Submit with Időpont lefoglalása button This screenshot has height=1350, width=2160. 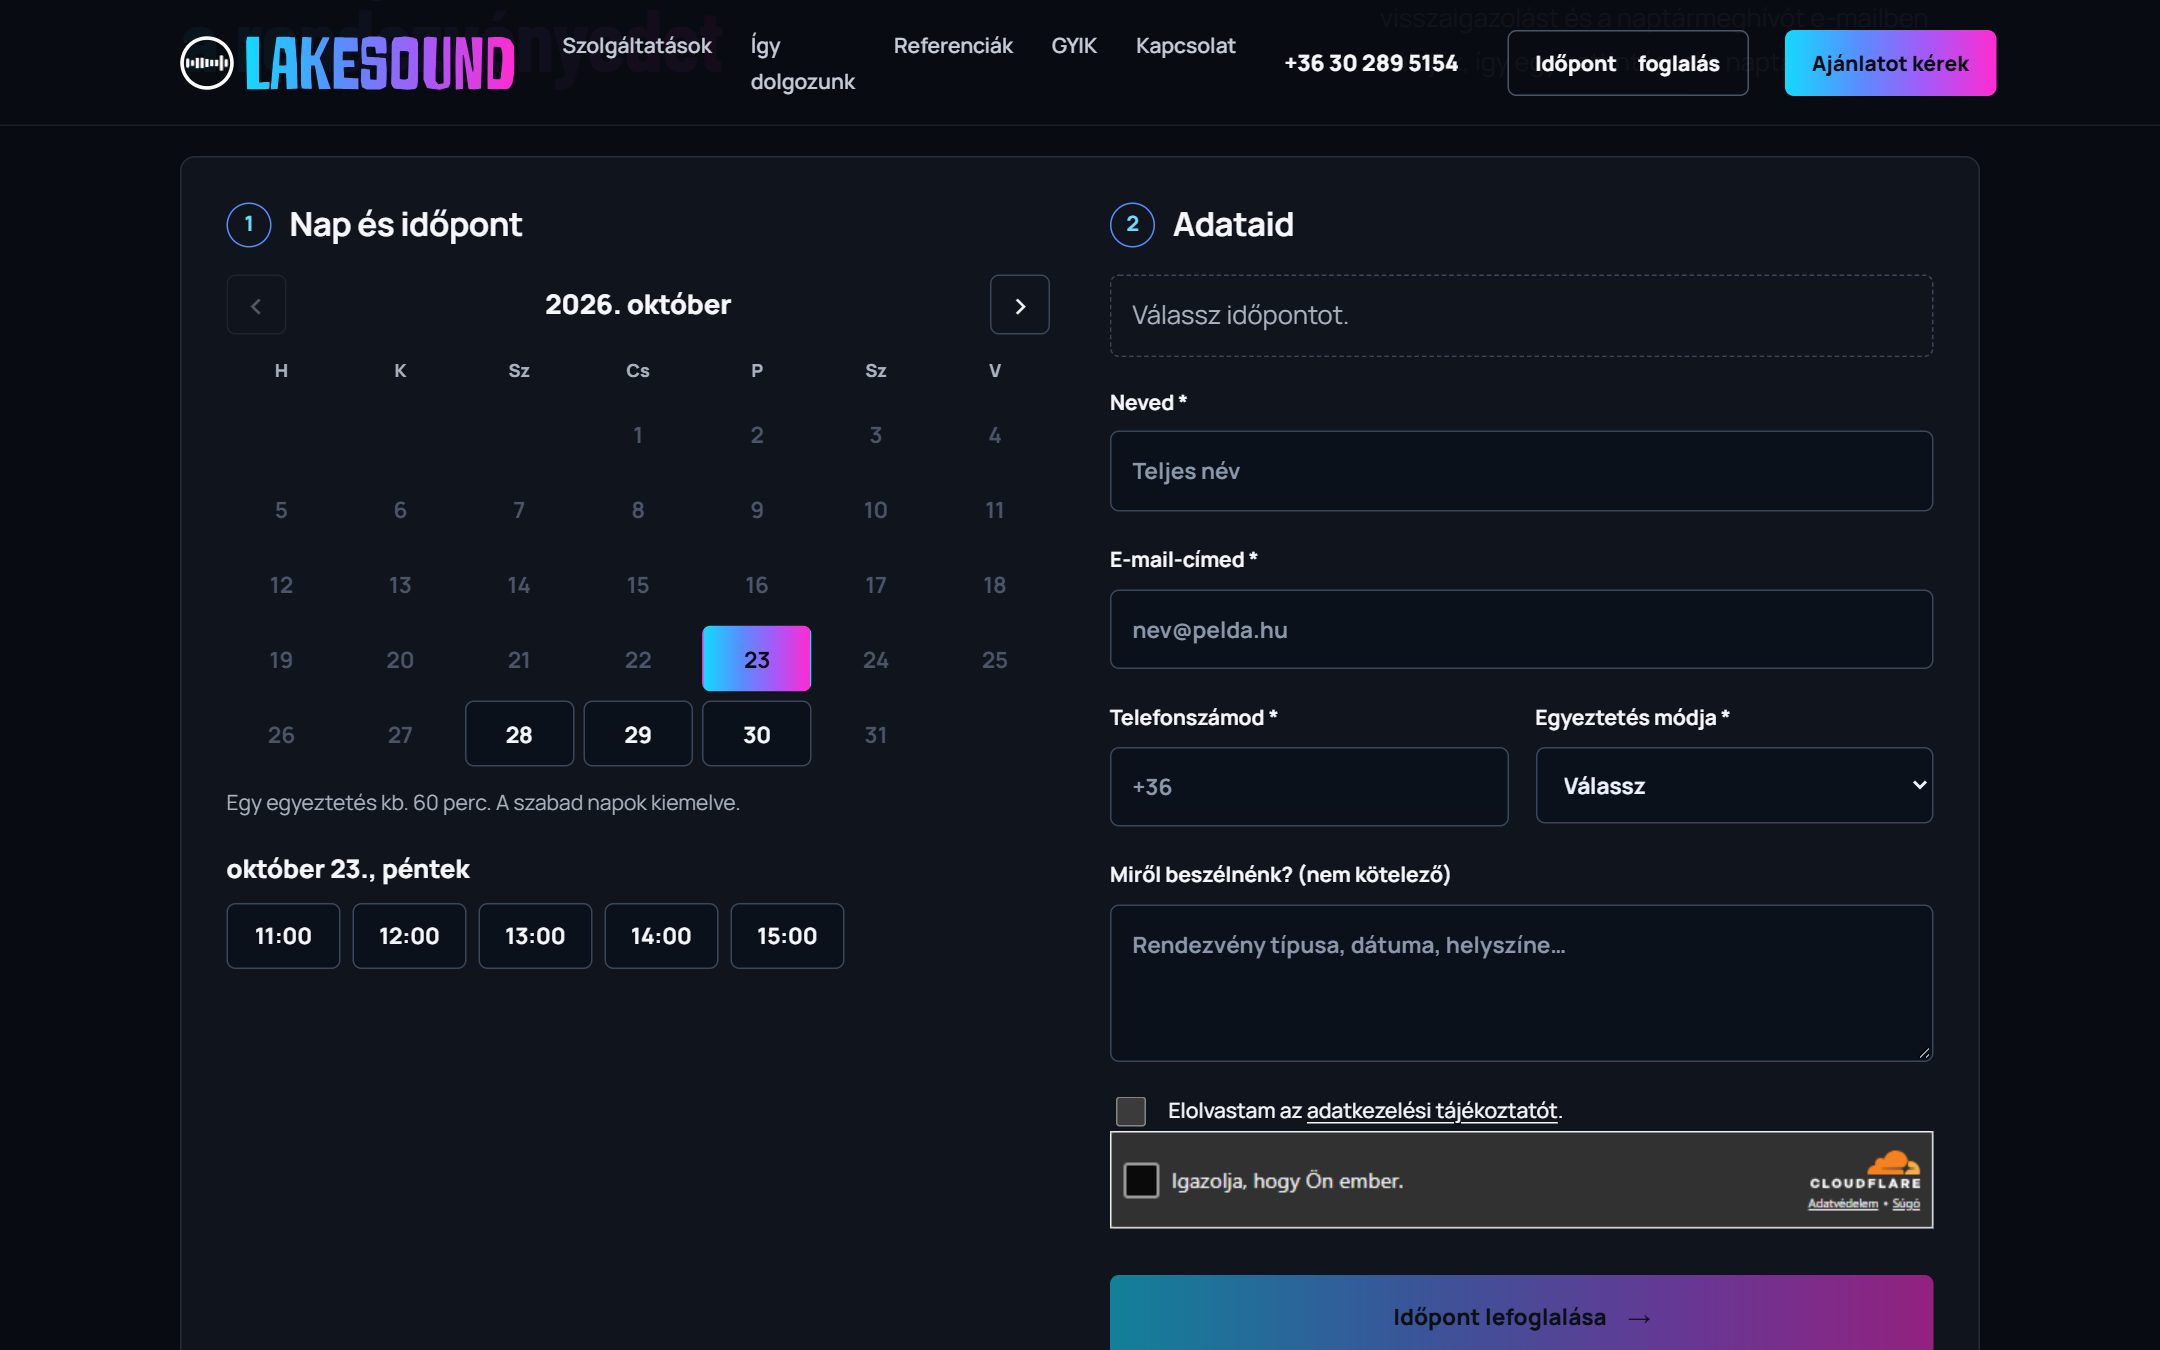click(1521, 1313)
